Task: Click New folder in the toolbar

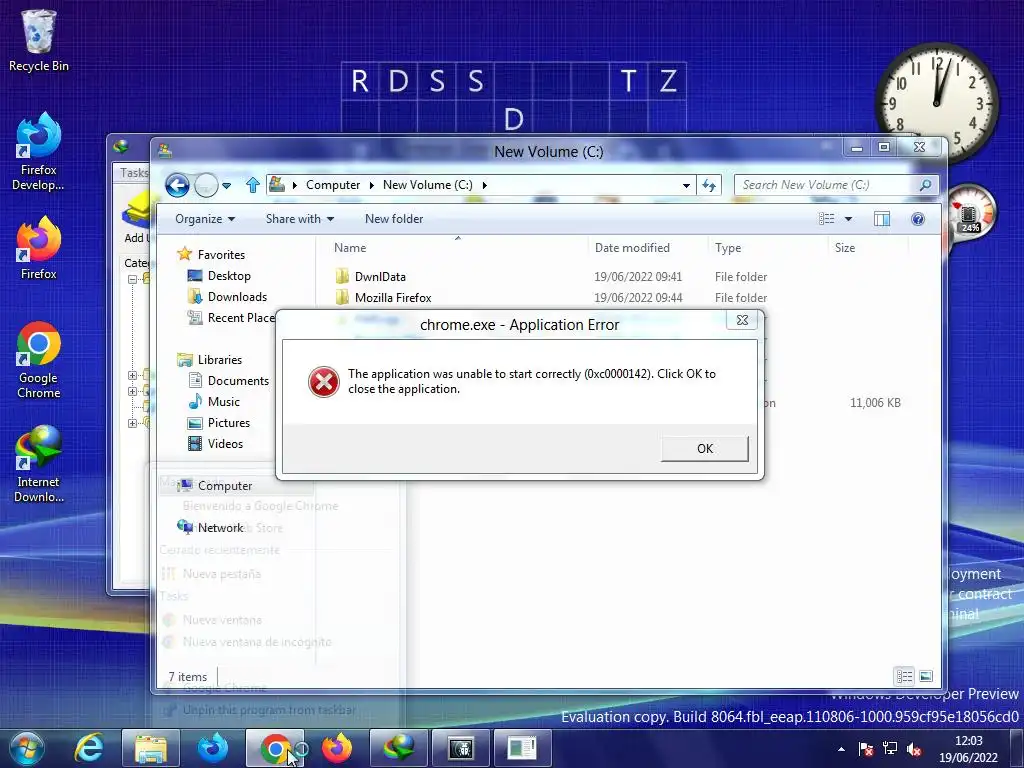Action: pyautogui.click(x=394, y=219)
